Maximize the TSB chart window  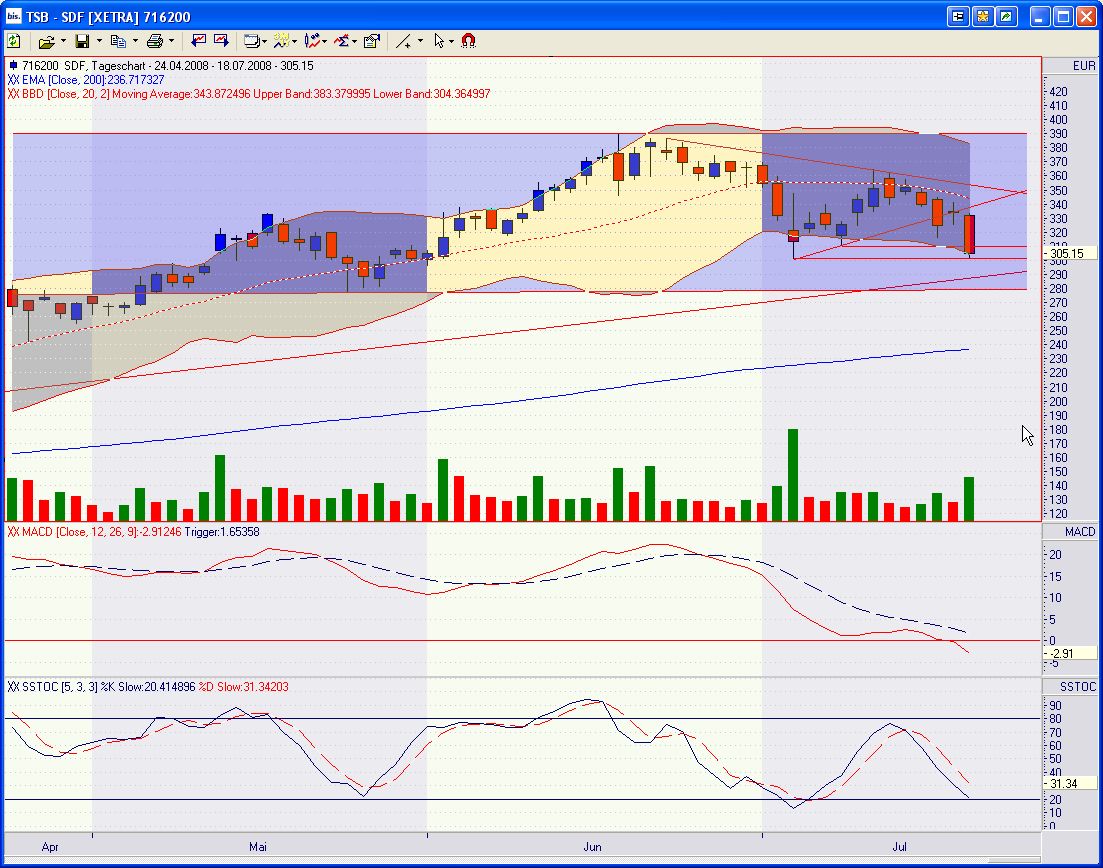click(1064, 16)
